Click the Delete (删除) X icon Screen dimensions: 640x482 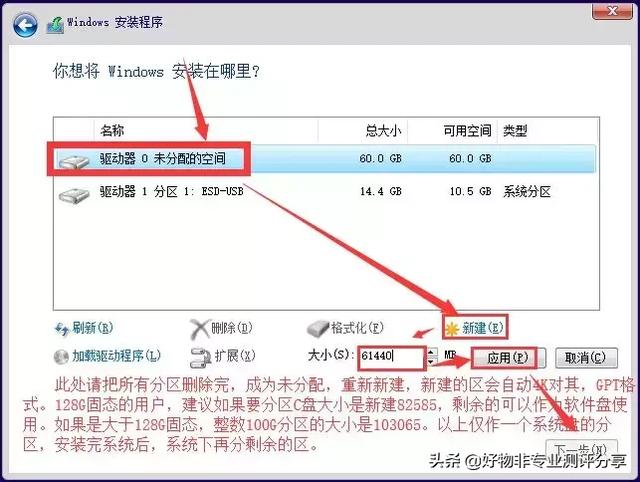(200, 329)
